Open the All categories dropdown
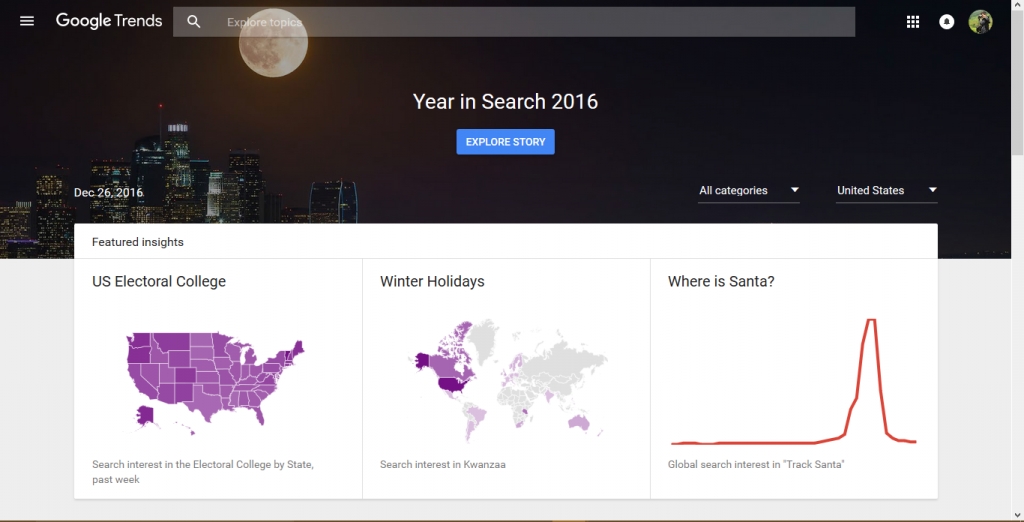Screen dimensions: 1024x522 coord(749,191)
